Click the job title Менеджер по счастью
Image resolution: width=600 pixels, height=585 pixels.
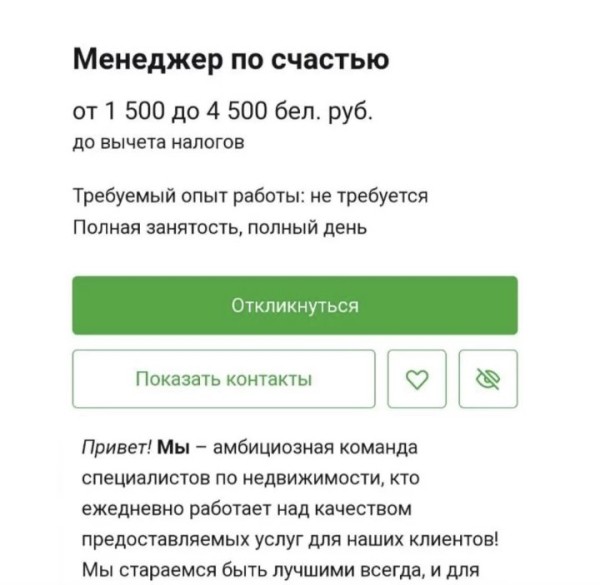(x=231, y=60)
